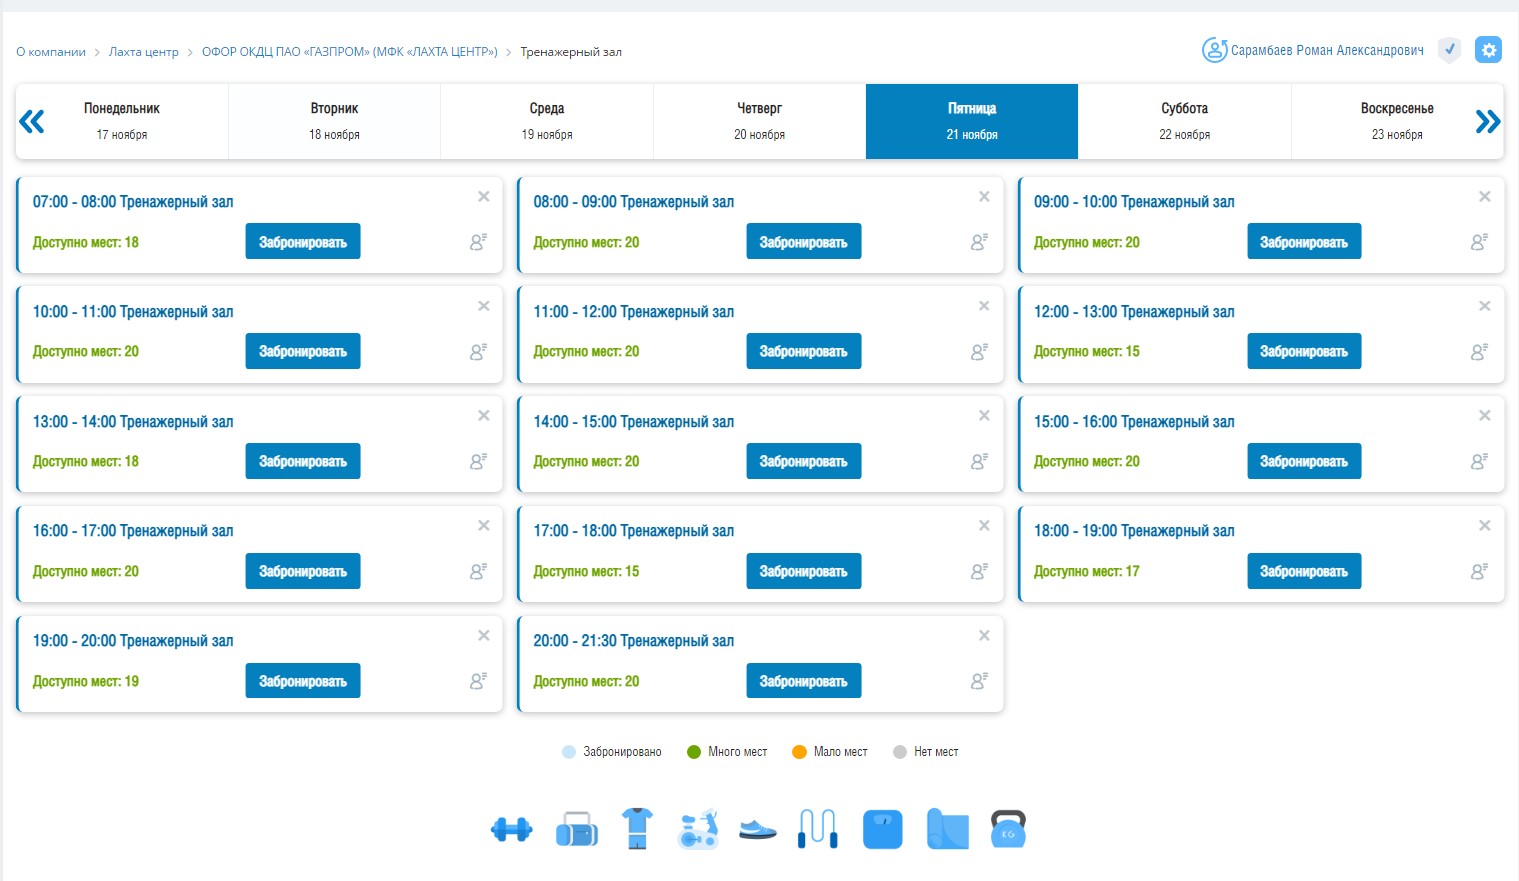Click the kettlebell icon
The width and height of the screenshot is (1519, 881).
coord(1008,830)
